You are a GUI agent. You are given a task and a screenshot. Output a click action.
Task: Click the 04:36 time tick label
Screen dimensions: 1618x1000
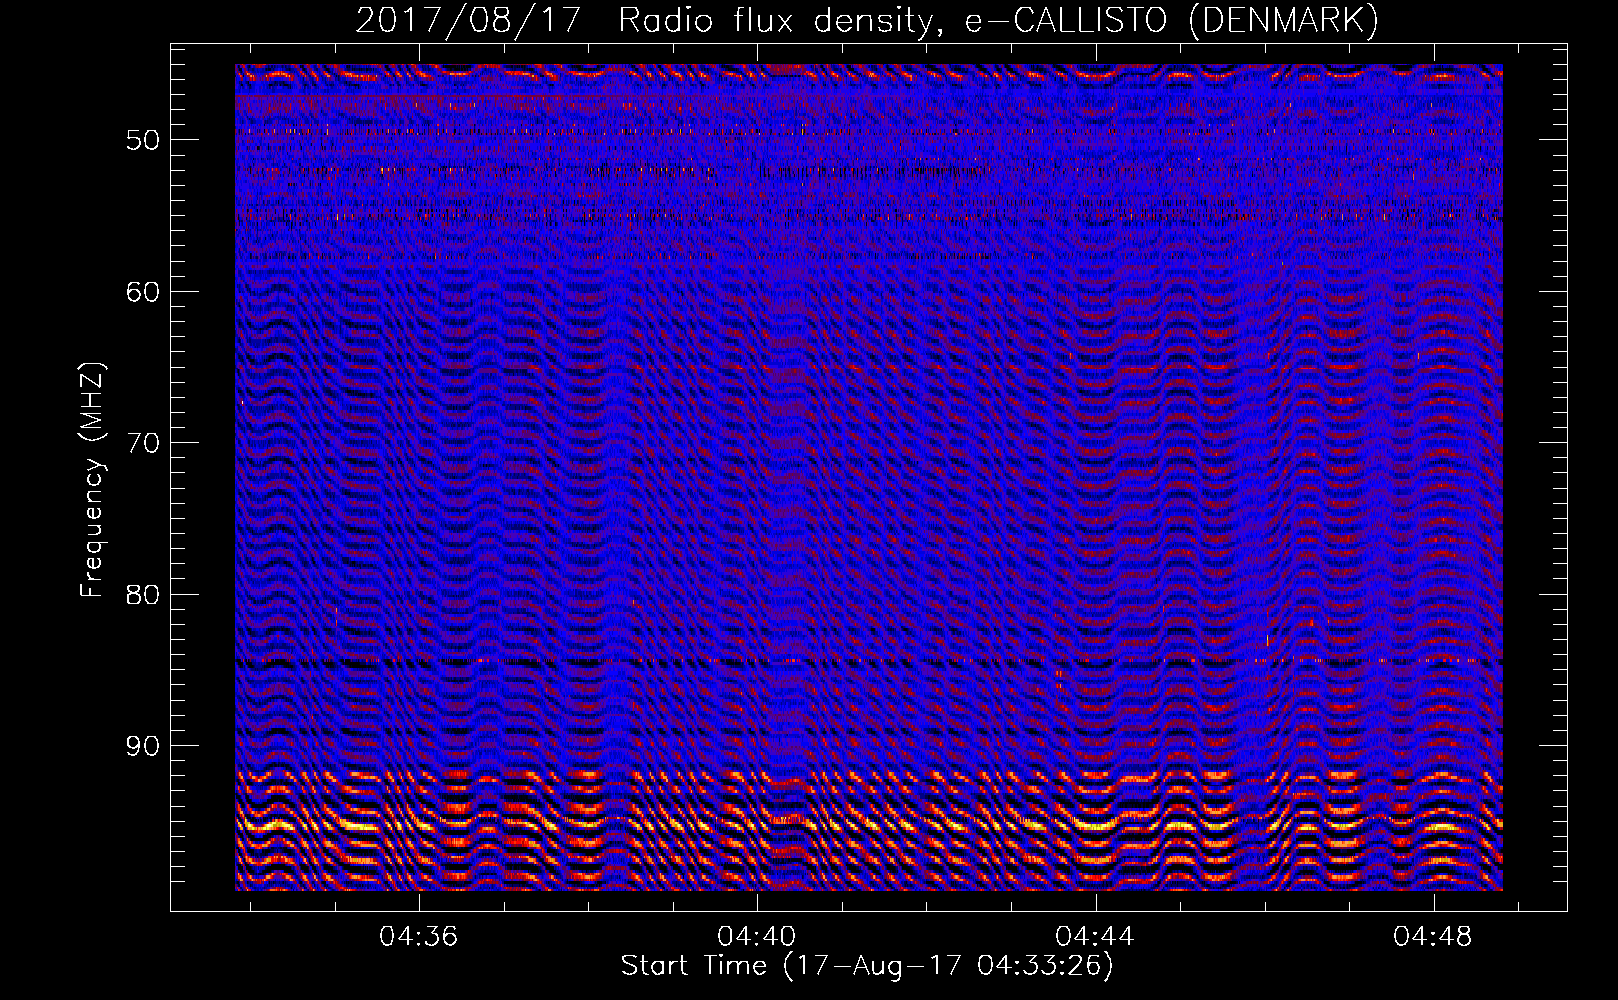pyautogui.click(x=418, y=936)
